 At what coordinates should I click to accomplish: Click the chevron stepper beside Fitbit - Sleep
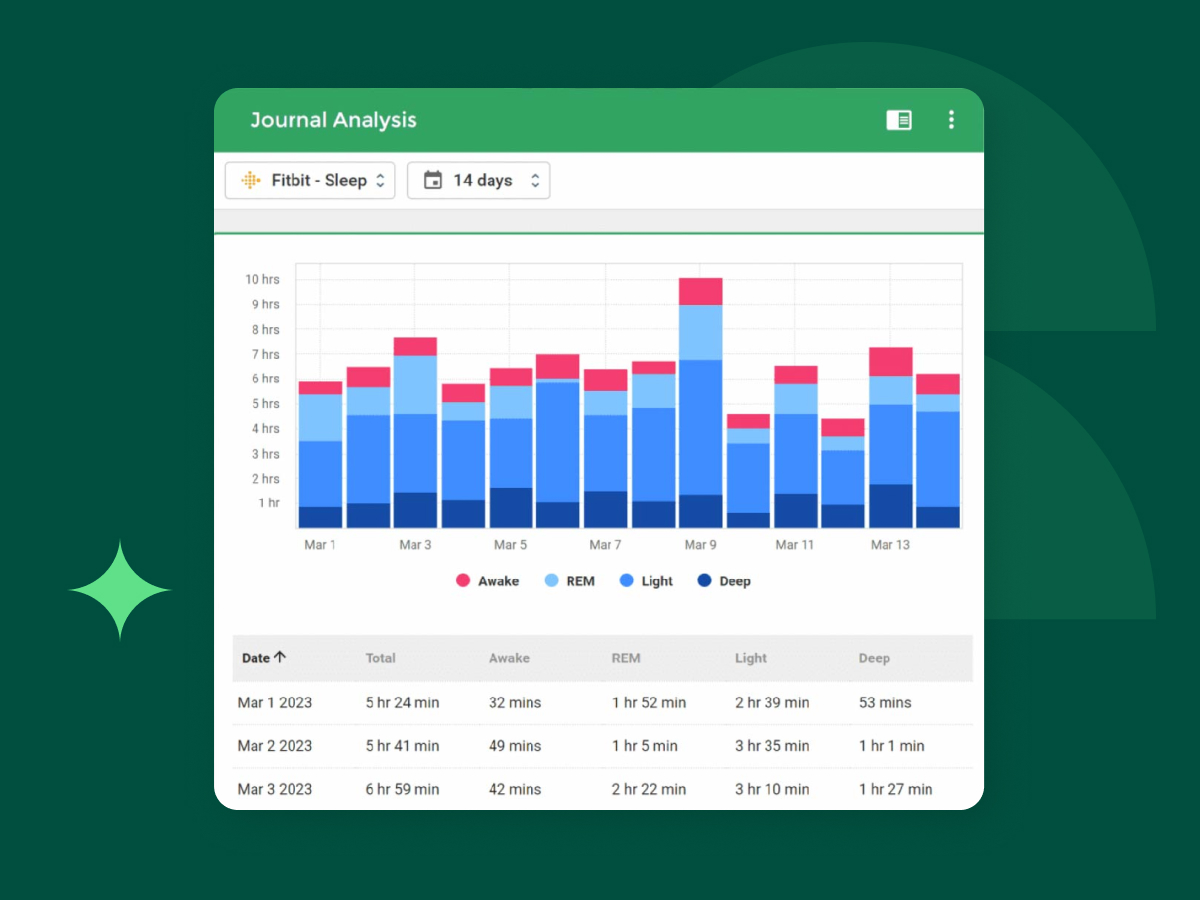tap(381, 180)
